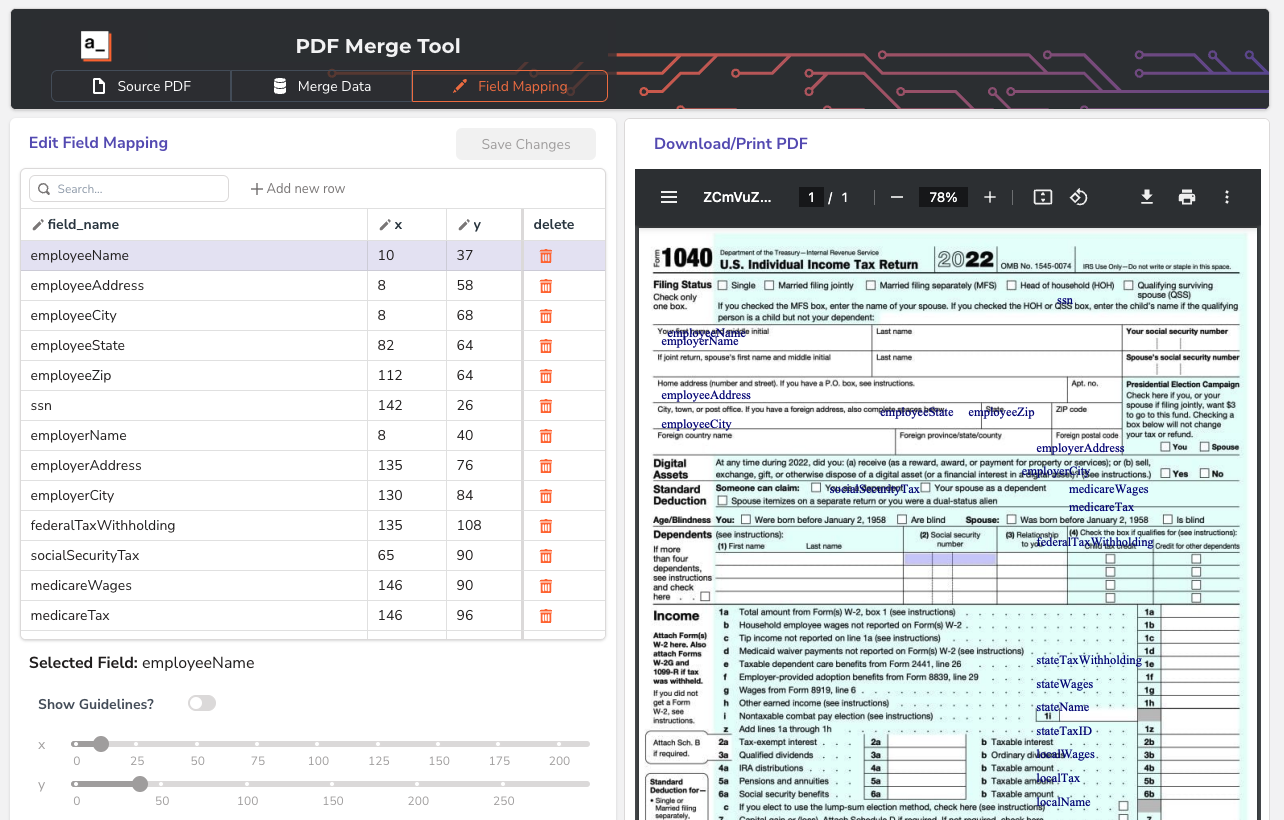Open PDF viewer more actions menu

[1227, 197]
